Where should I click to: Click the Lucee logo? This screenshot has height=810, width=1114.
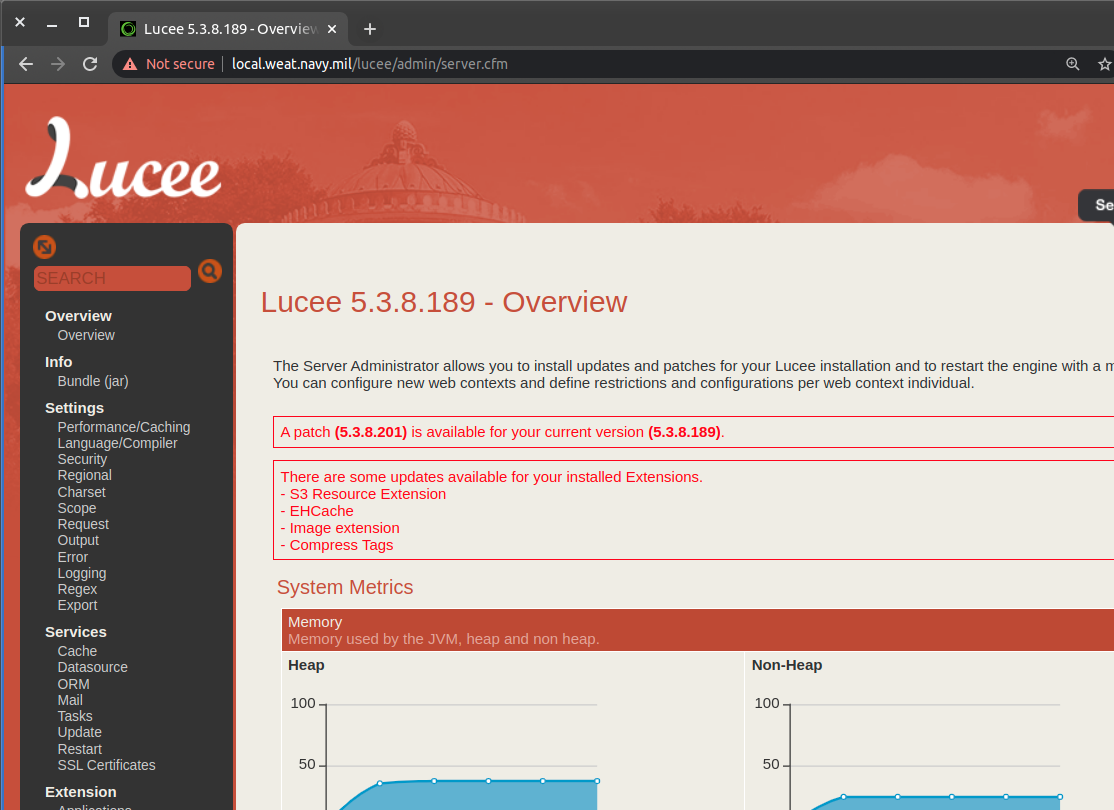click(124, 158)
